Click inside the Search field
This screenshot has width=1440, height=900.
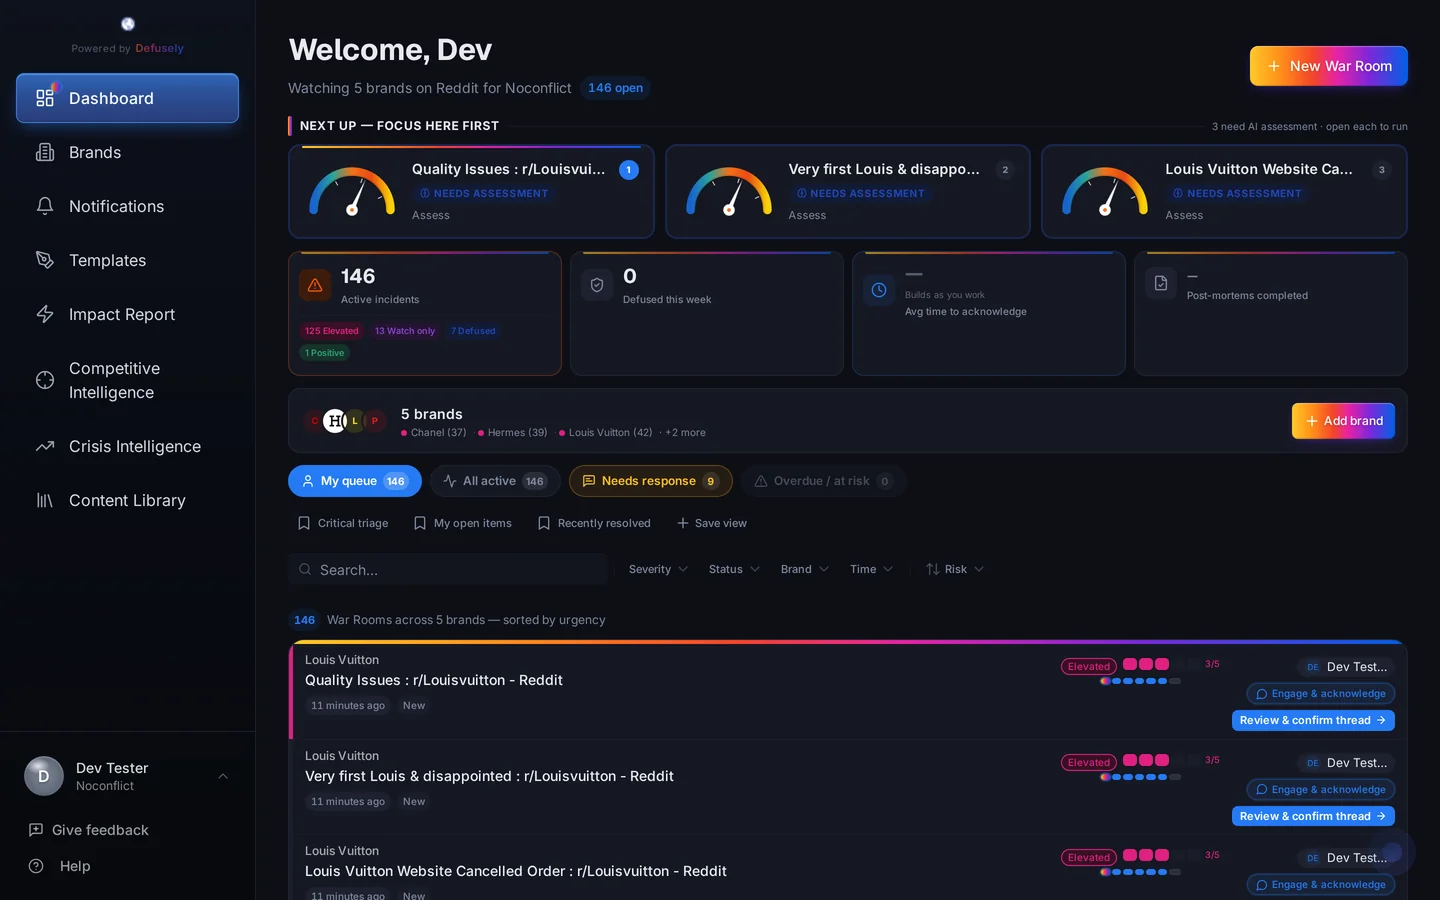447,569
